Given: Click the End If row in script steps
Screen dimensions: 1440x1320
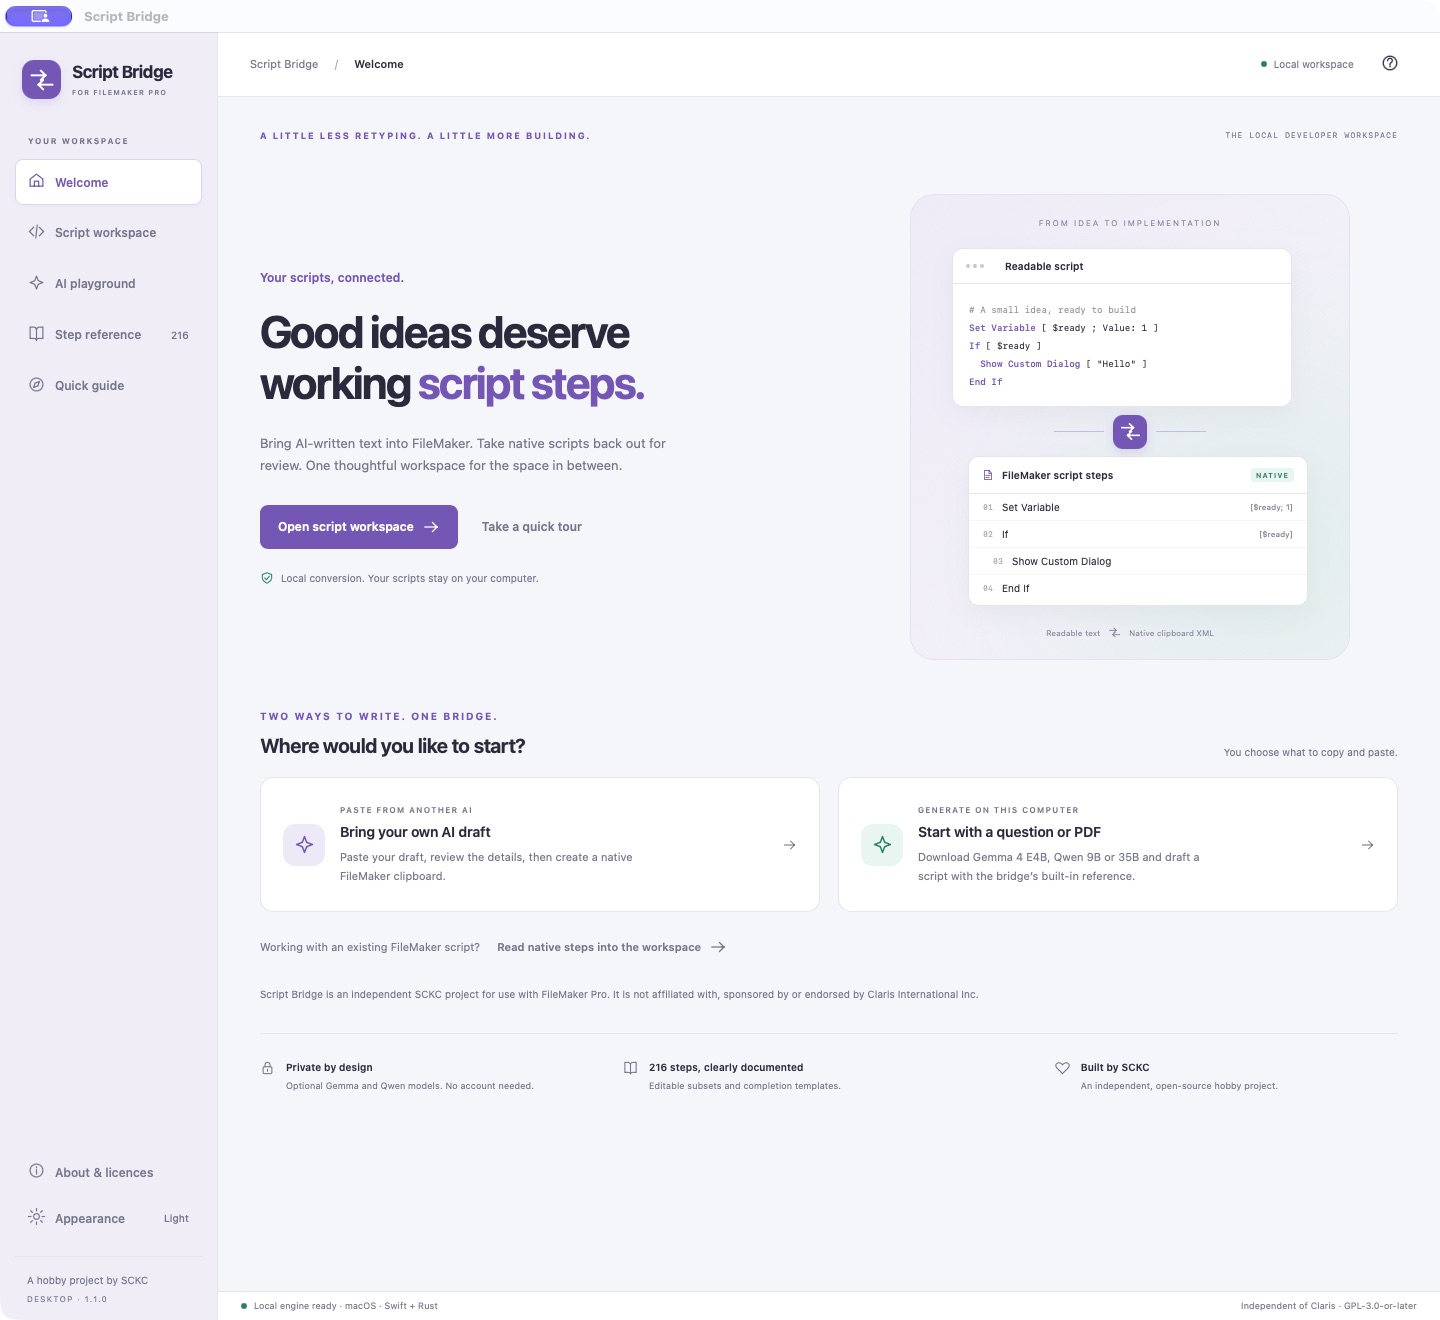Looking at the screenshot, I should 1138,588.
